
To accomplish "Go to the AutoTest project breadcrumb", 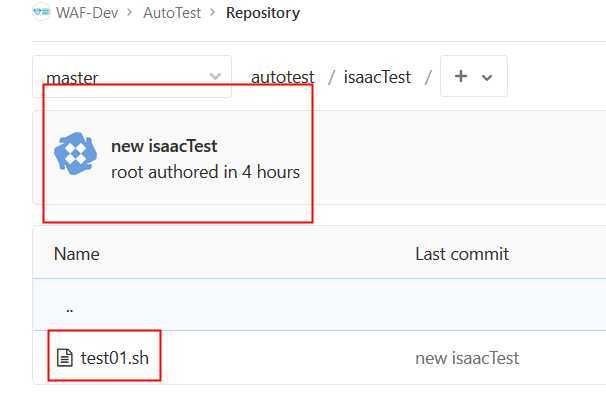I will pos(172,13).
